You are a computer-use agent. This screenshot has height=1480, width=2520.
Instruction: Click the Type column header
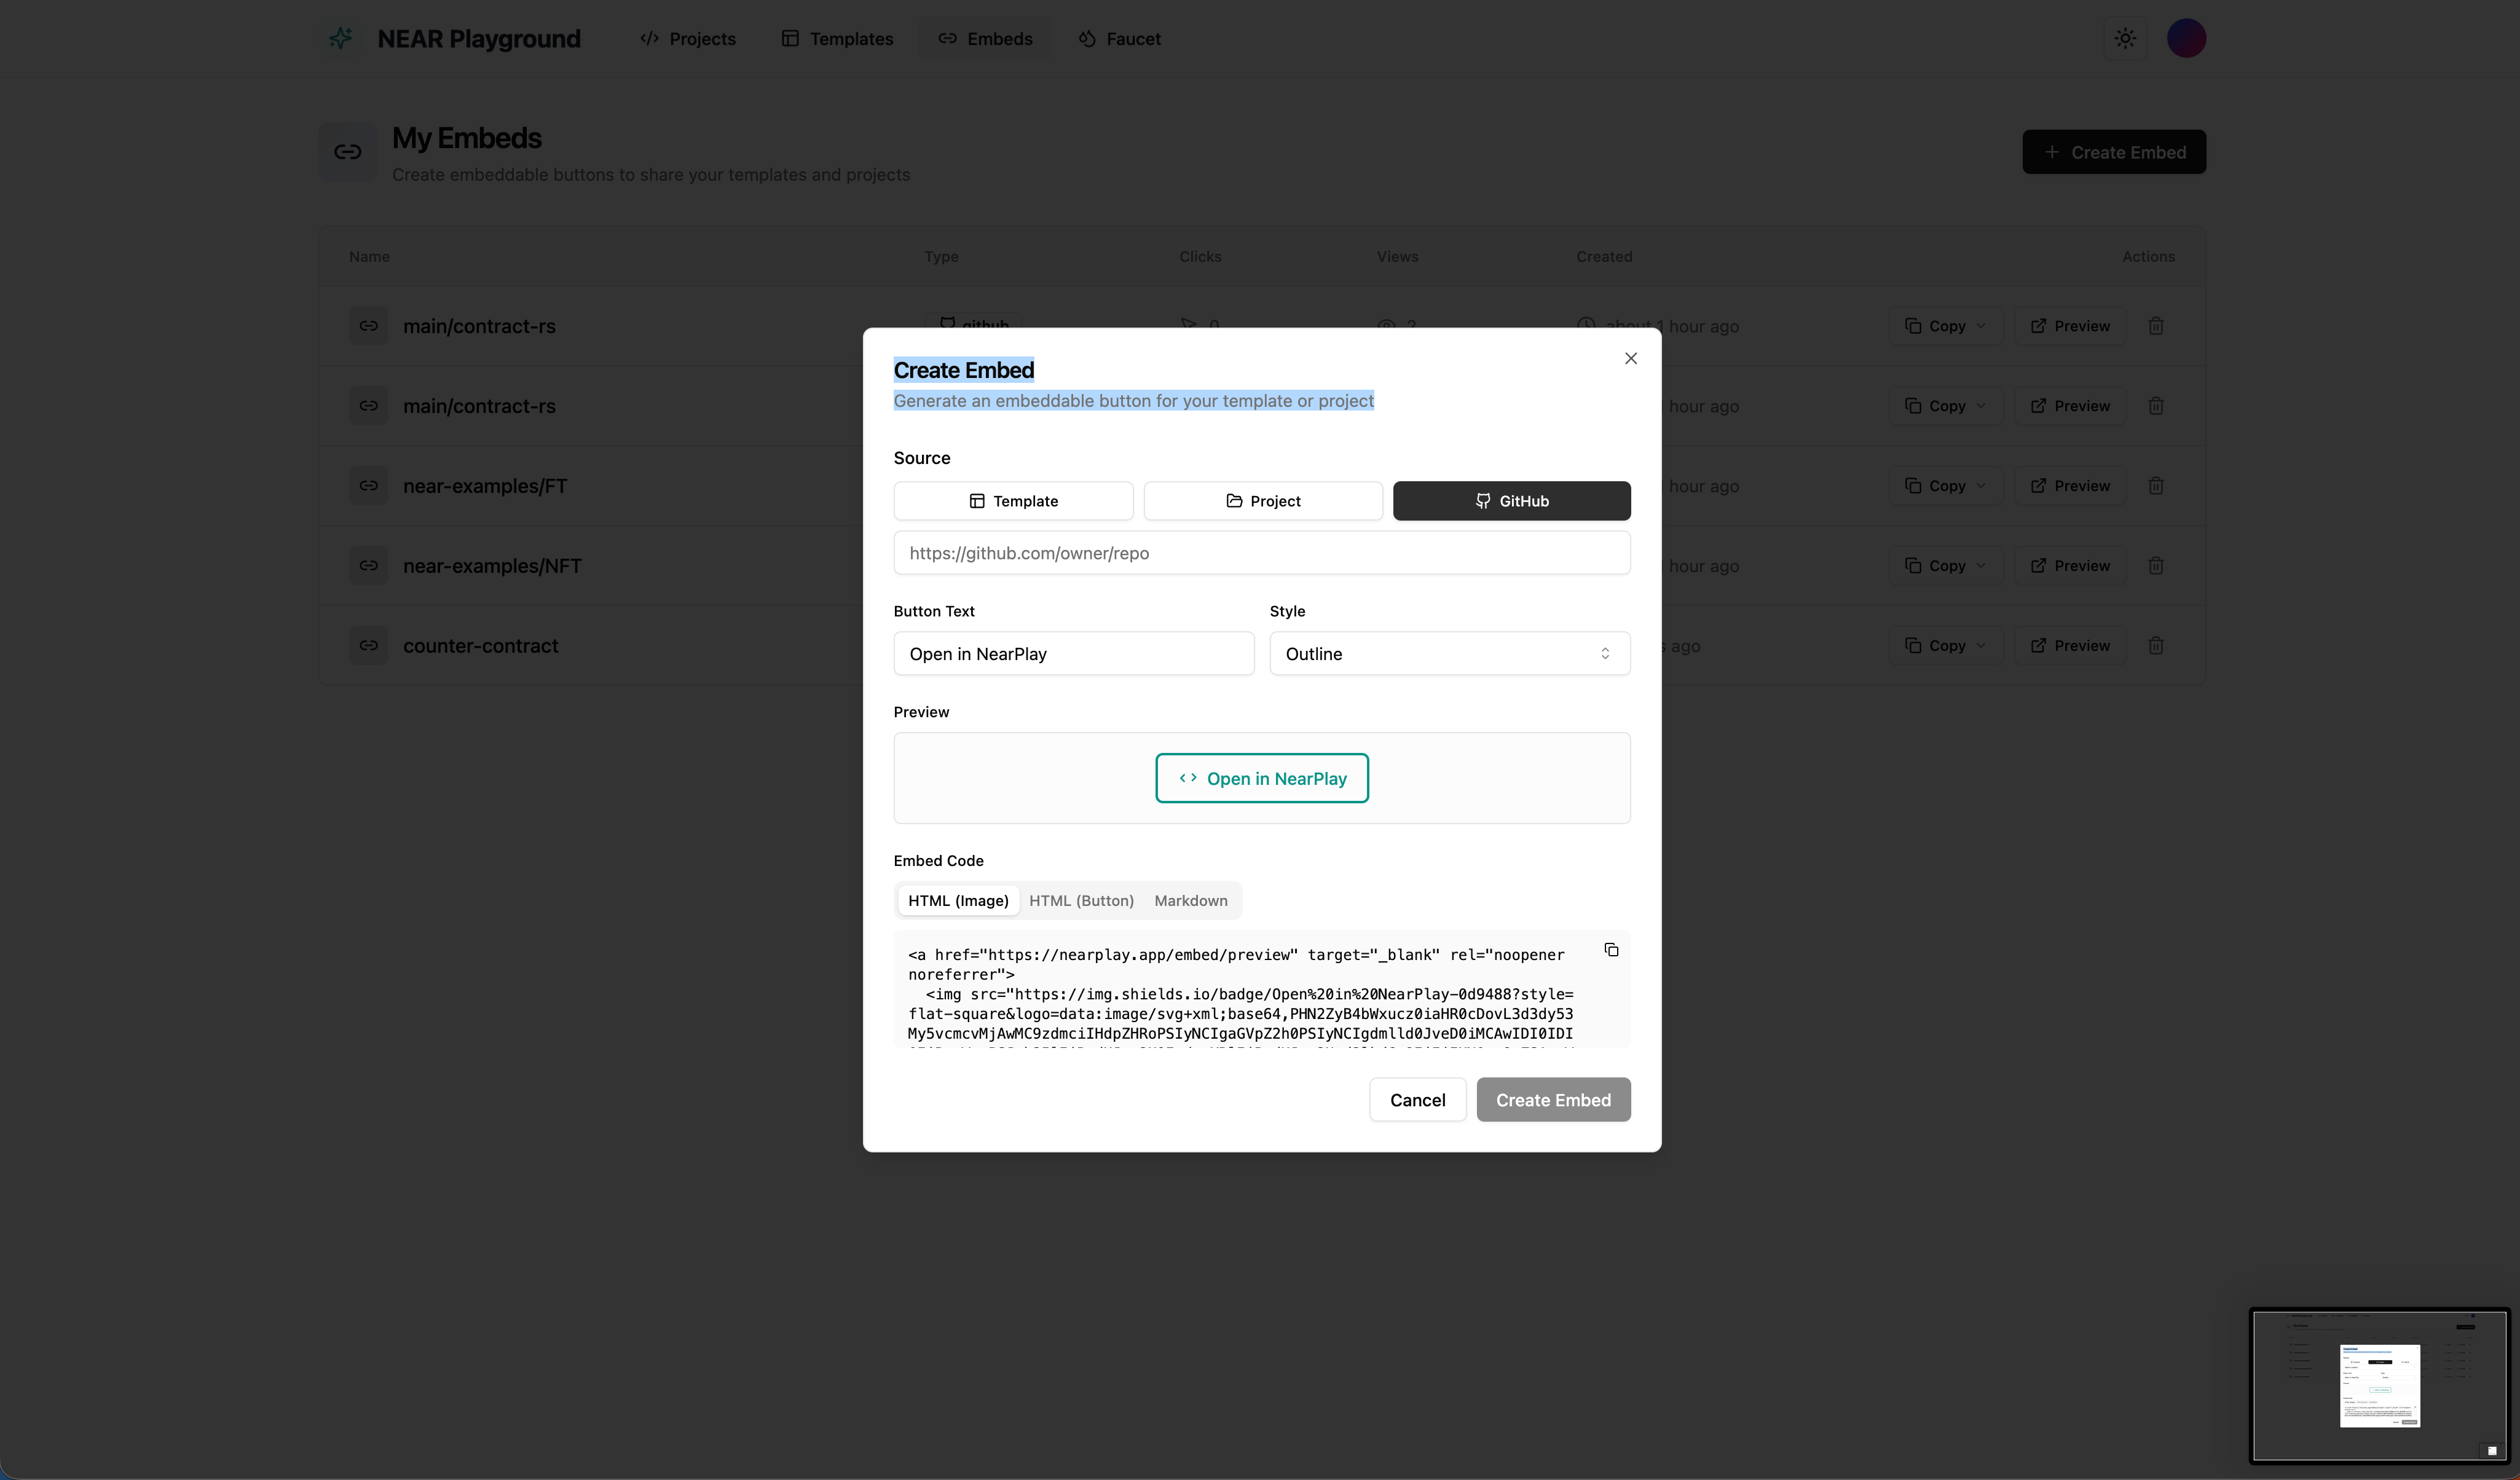tap(941, 257)
